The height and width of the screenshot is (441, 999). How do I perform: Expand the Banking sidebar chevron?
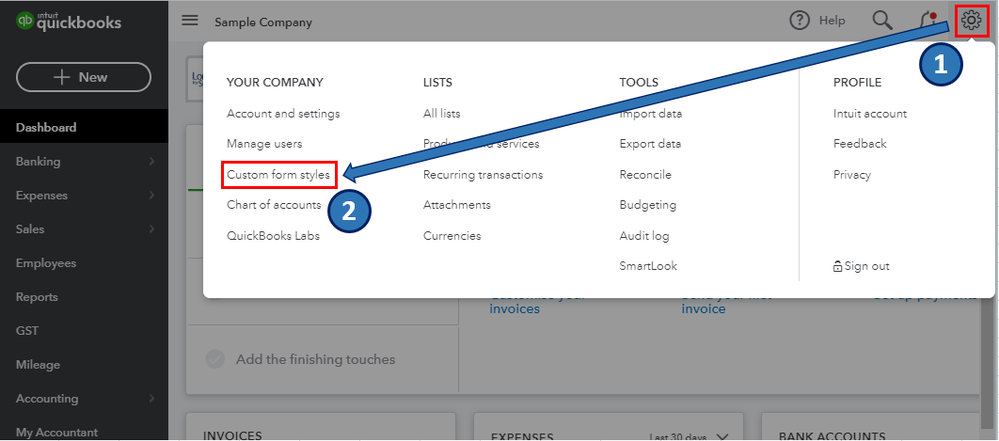coord(151,161)
